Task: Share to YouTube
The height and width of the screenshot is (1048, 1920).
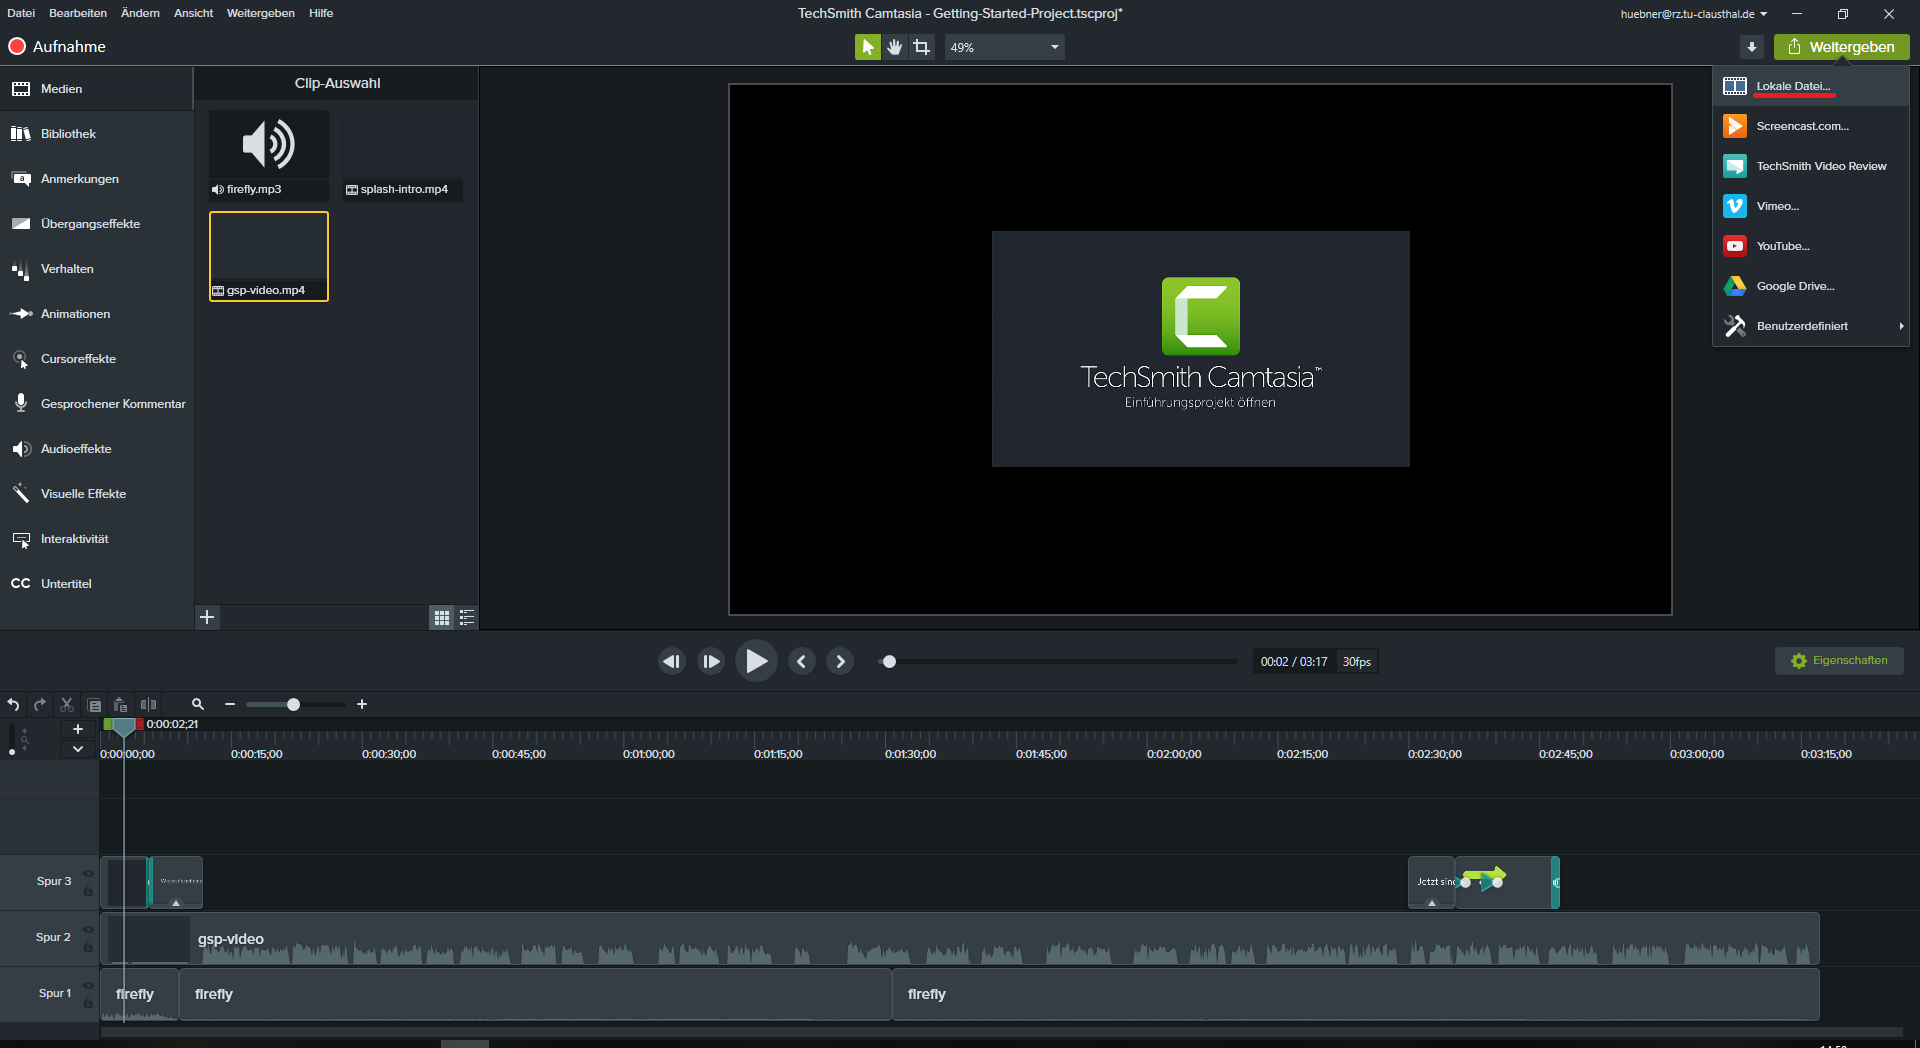Action: tap(1811, 246)
